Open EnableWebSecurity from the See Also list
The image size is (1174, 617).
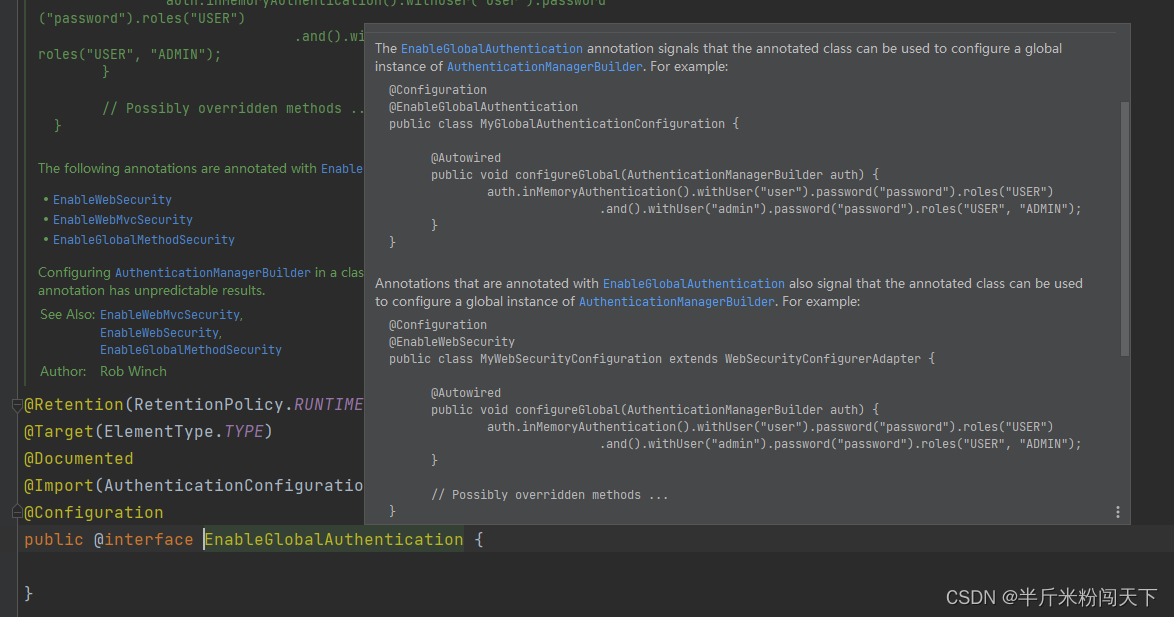159,332
